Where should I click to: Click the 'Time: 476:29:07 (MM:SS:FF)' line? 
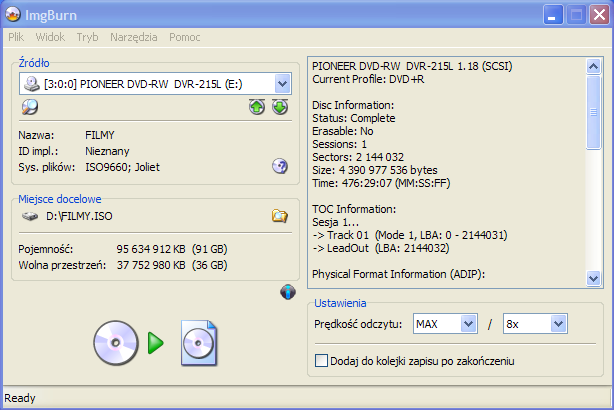tap(381, 183)
